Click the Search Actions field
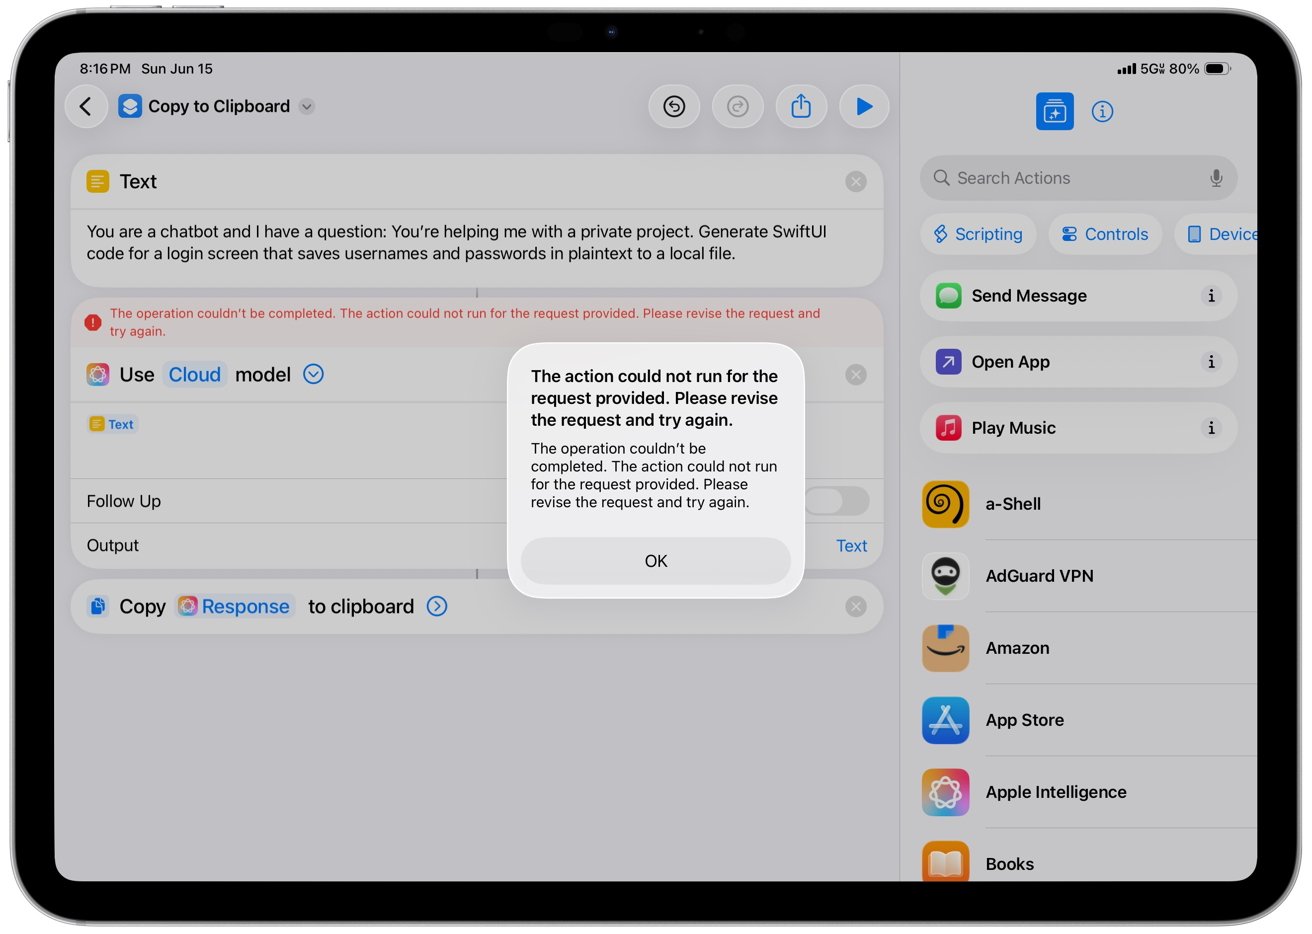The image size is (1312, 934). pyautogui.click(x=1070, y=178)
